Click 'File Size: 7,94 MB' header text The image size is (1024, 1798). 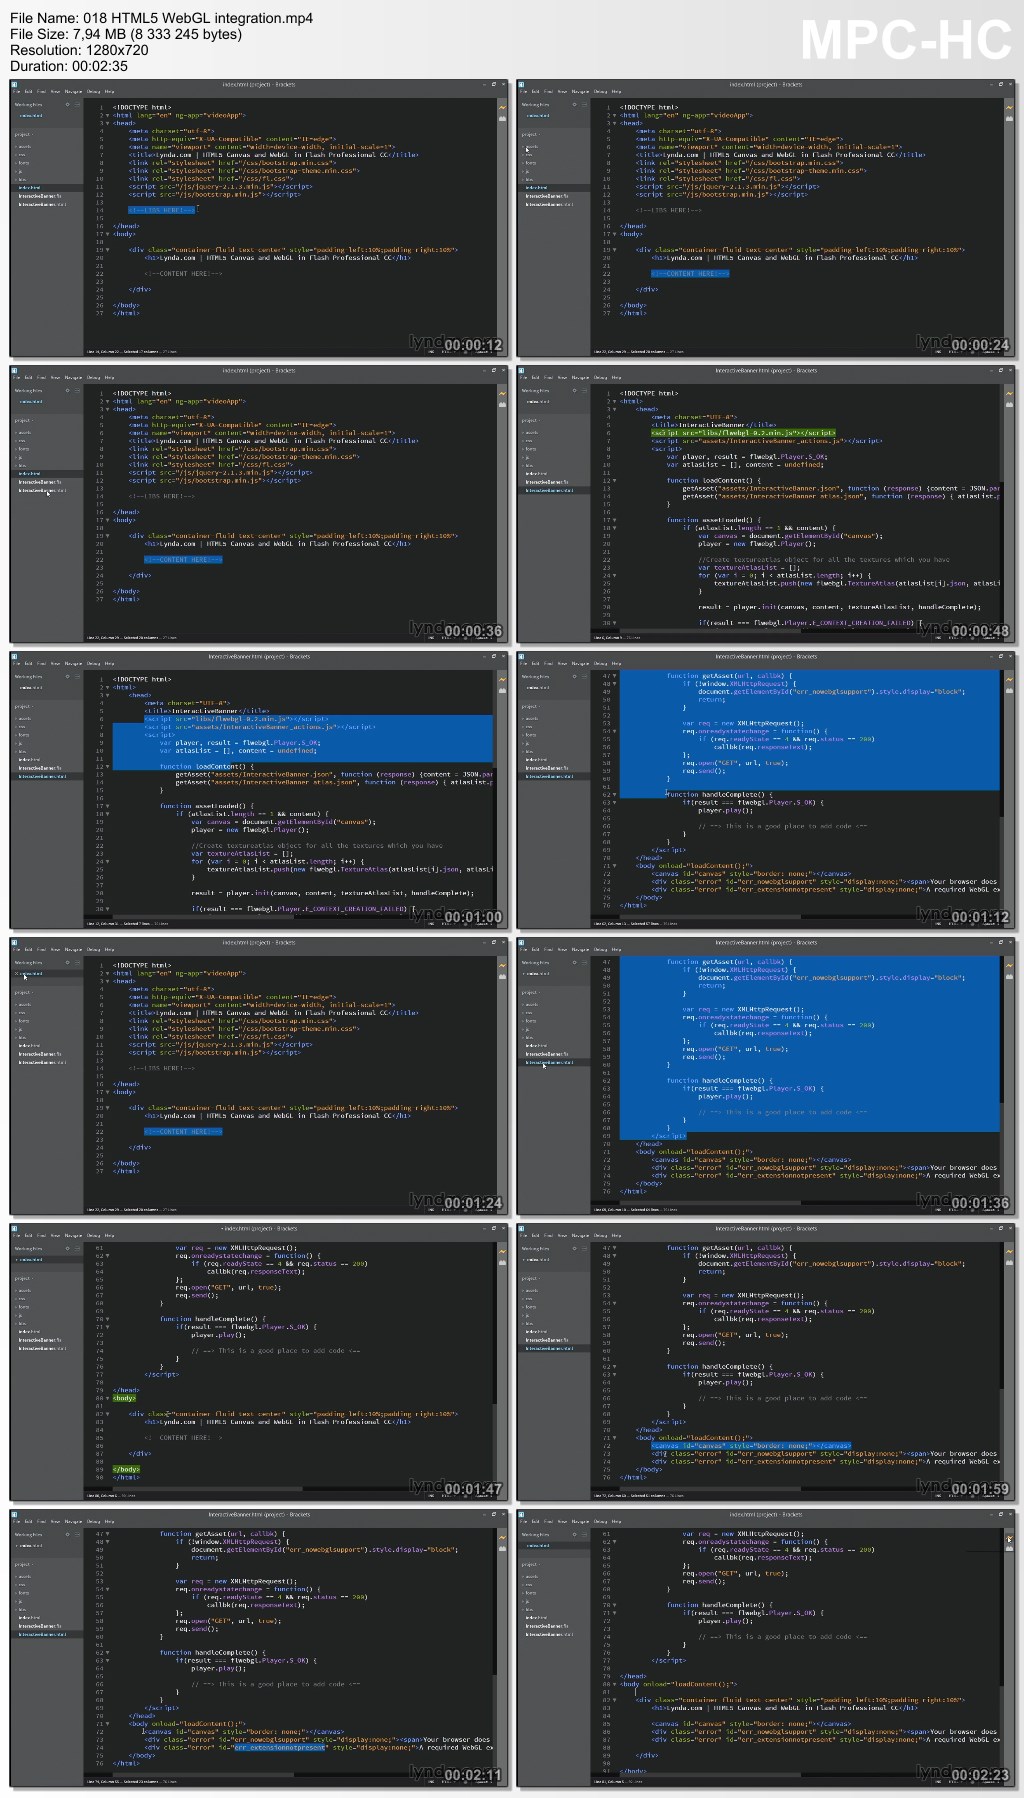[126, 34]
